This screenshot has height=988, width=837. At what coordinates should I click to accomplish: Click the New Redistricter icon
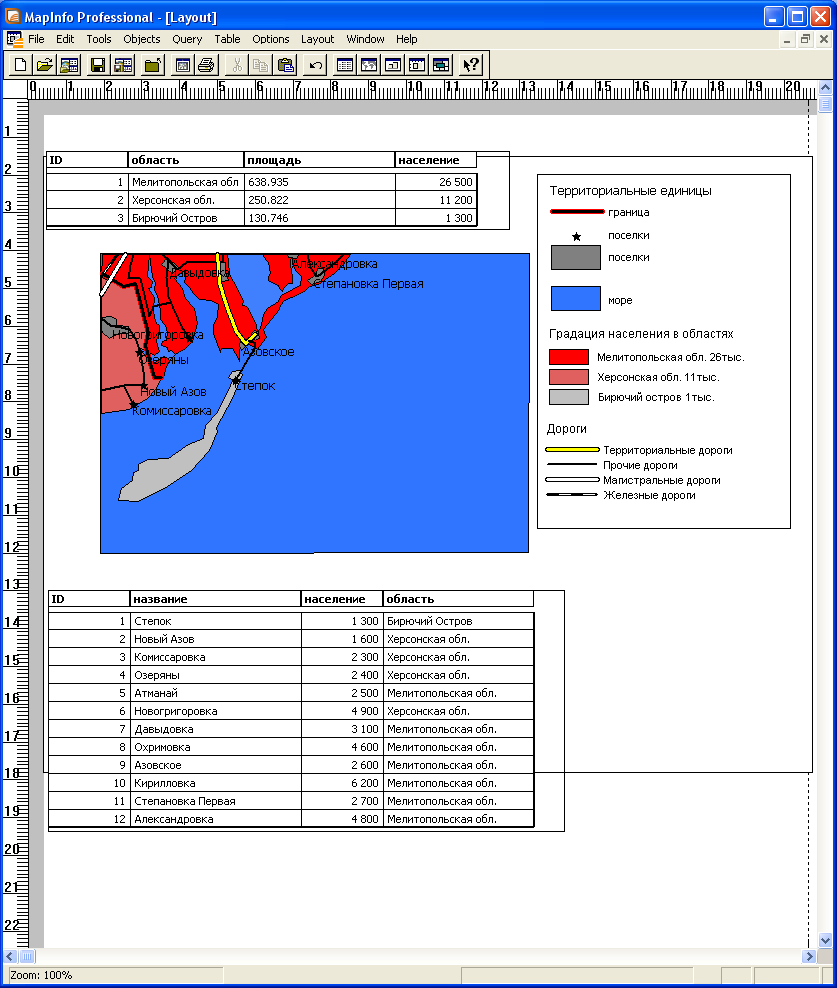[441, 65]
